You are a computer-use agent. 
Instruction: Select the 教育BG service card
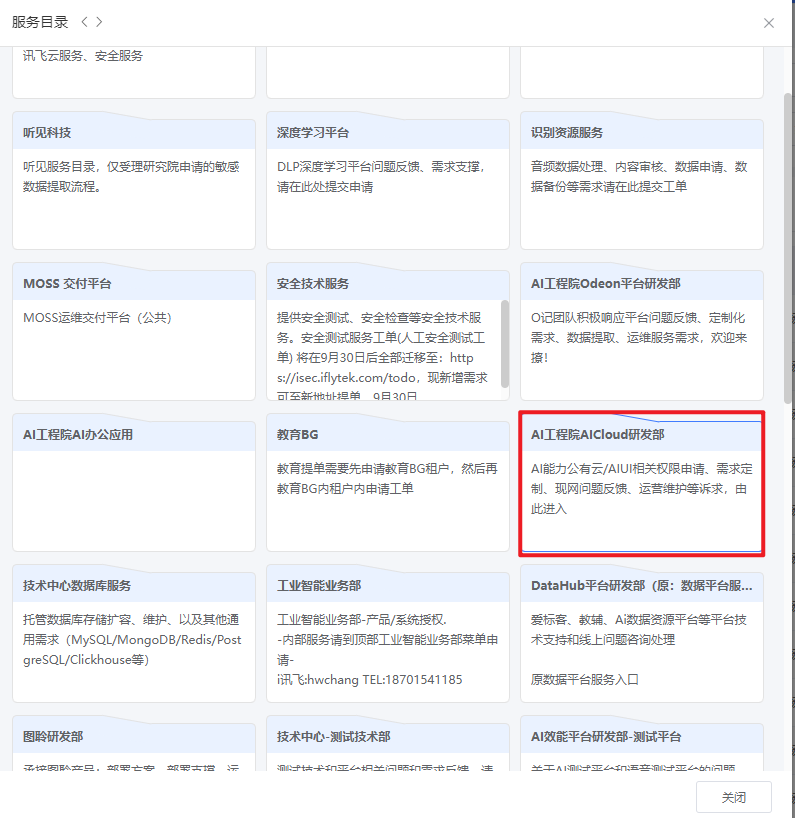pyautogui.click(x=388, y=483)
